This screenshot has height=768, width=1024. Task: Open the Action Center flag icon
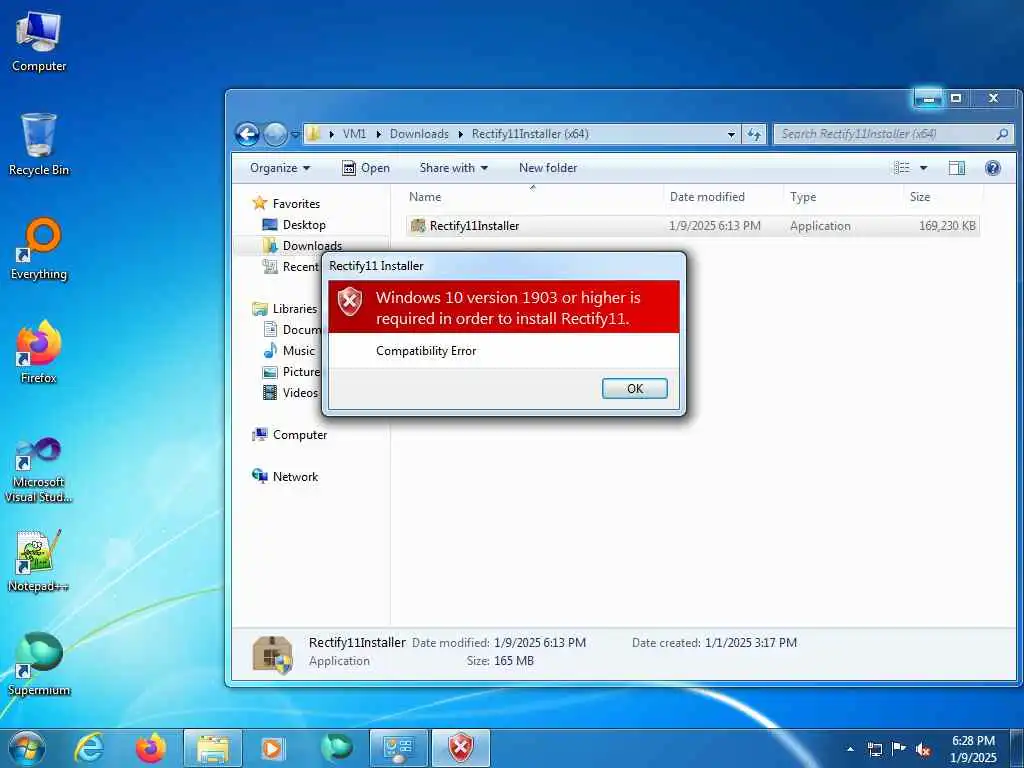899,749
